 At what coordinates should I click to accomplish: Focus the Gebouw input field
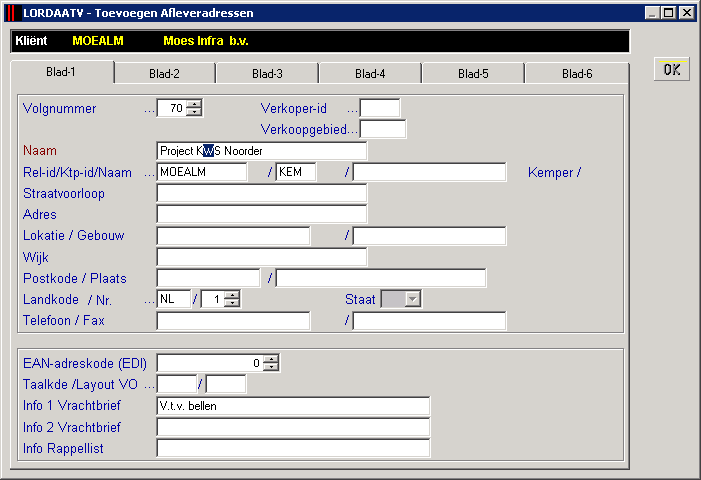pos(429,236)
